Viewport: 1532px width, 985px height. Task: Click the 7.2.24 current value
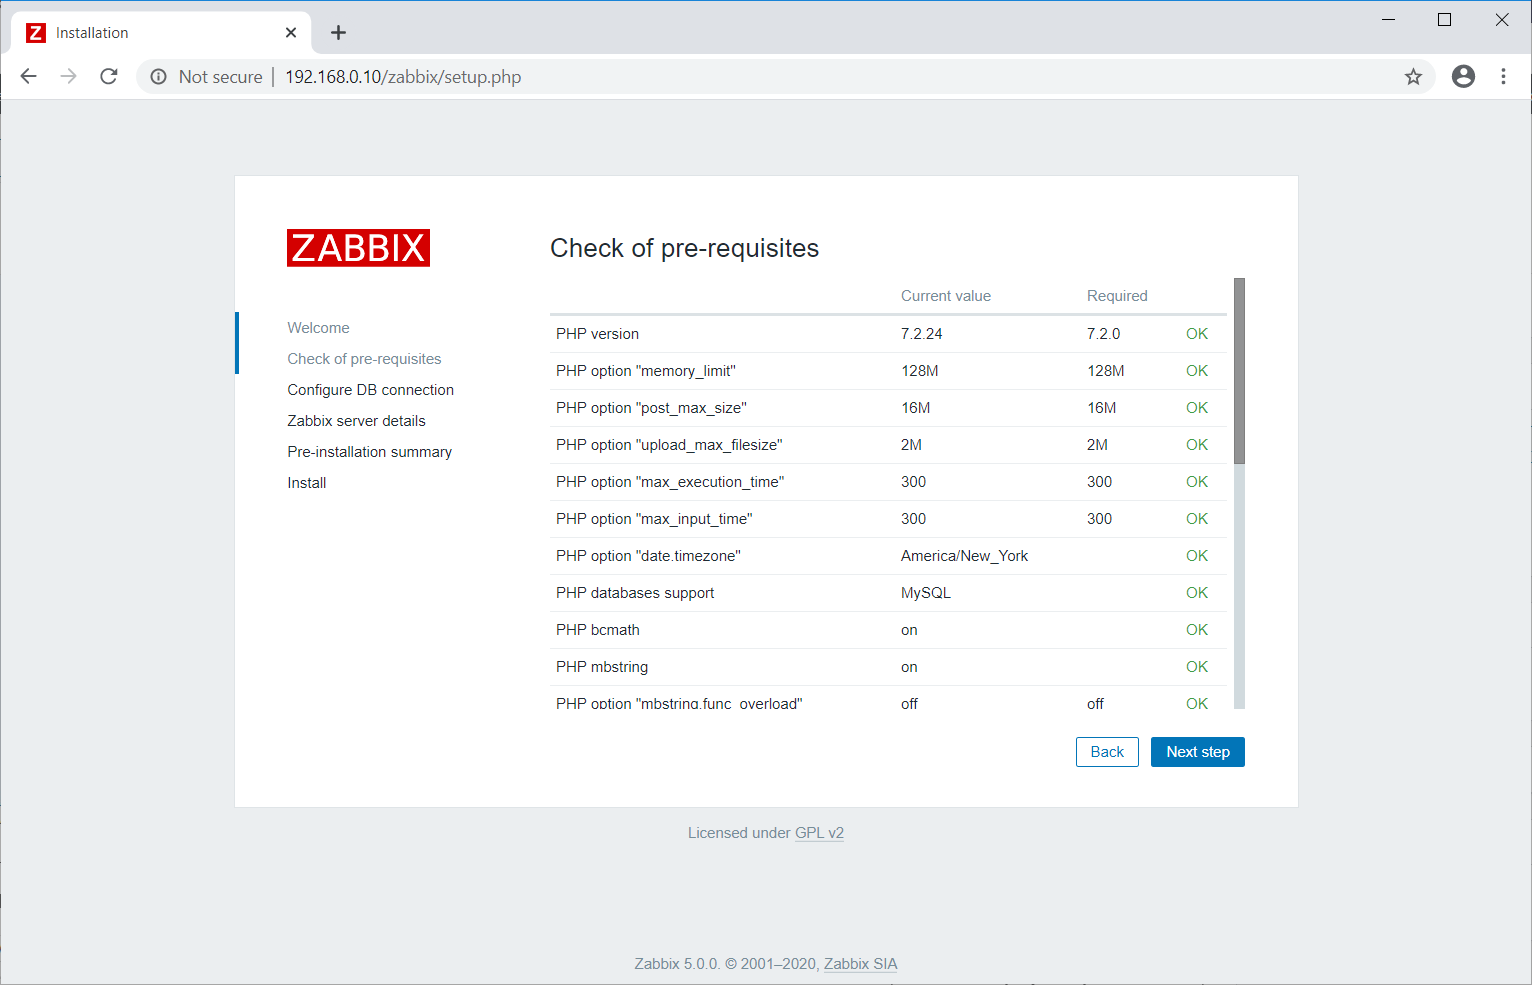921,334
